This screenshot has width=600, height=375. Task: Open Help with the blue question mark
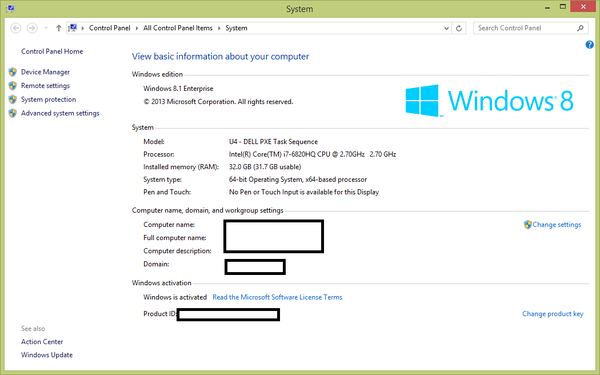click(x=589, y=45)
